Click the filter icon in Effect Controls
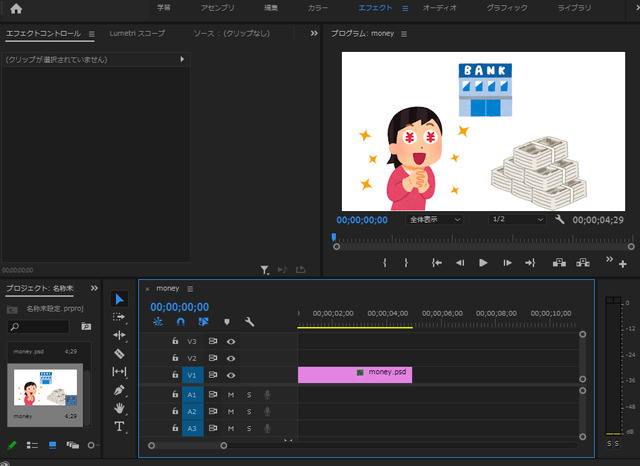The height and width of the screenshot is (466, 640). point(264,270)
